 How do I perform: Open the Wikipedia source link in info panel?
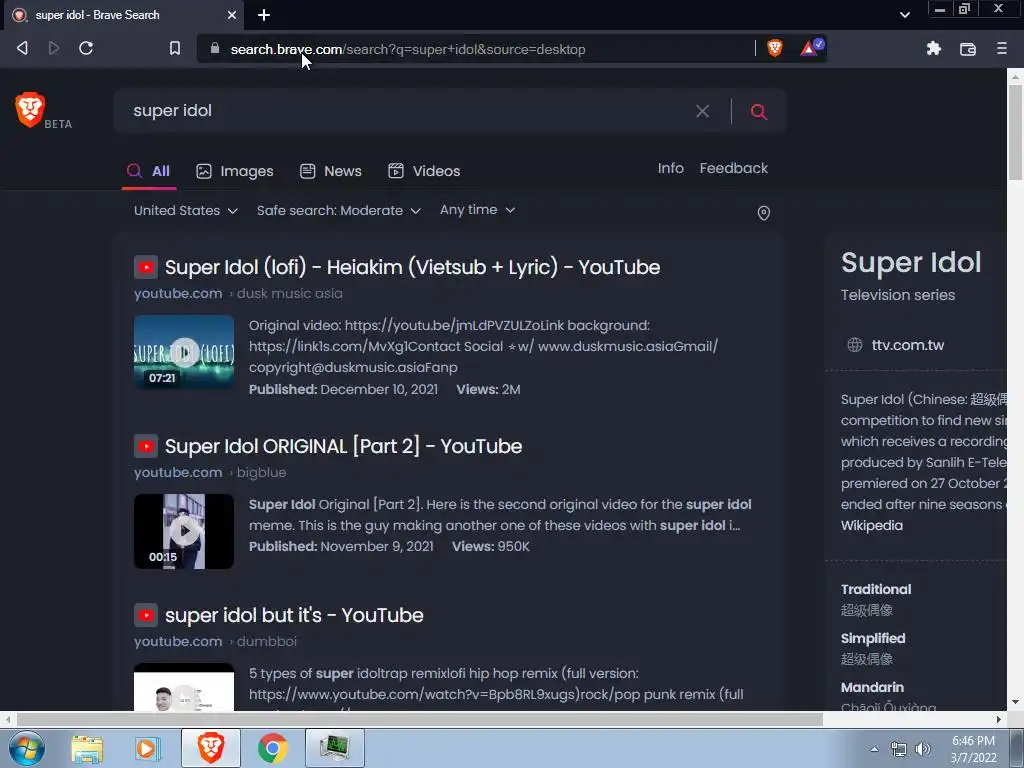click(x=872, y=526)
